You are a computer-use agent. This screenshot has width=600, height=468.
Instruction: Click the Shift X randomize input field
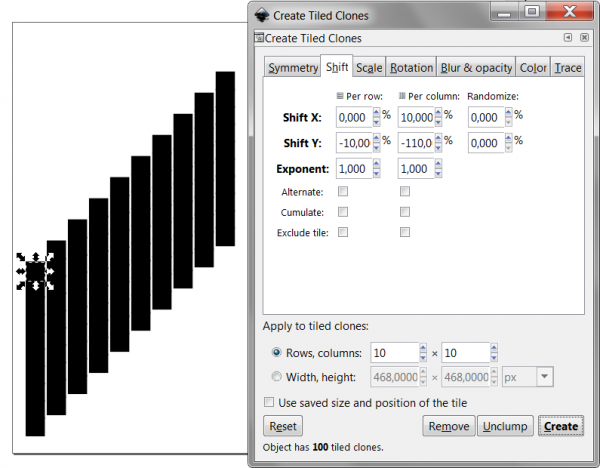tap(486, 117)
